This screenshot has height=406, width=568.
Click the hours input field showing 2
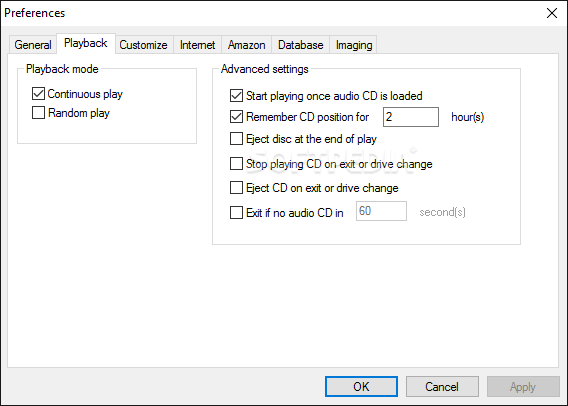pos(411,117)
